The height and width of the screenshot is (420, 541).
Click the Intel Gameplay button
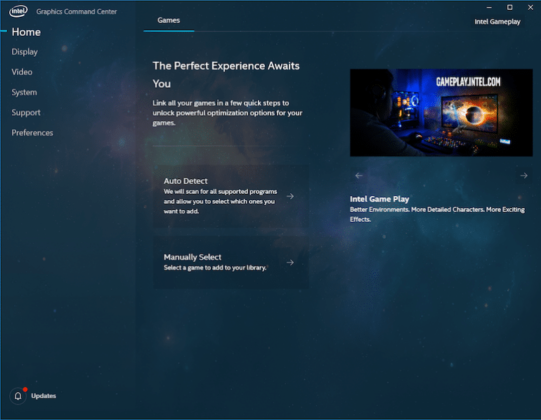(x=497, y=22)
